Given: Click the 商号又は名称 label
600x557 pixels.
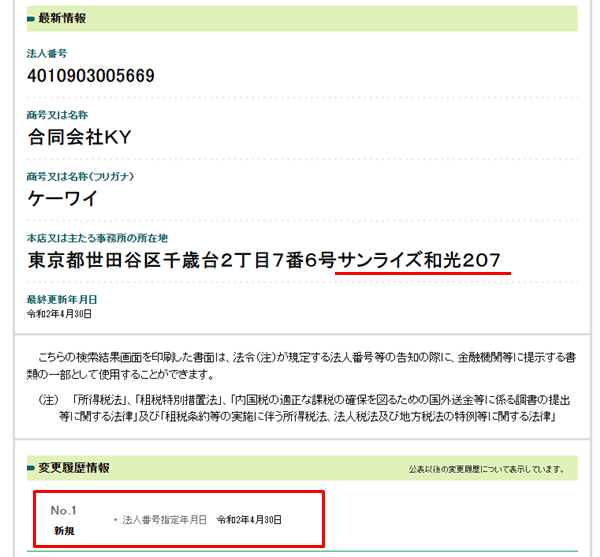Looking at the screenshot, I should pyautogui.click(x=57, y=115).
